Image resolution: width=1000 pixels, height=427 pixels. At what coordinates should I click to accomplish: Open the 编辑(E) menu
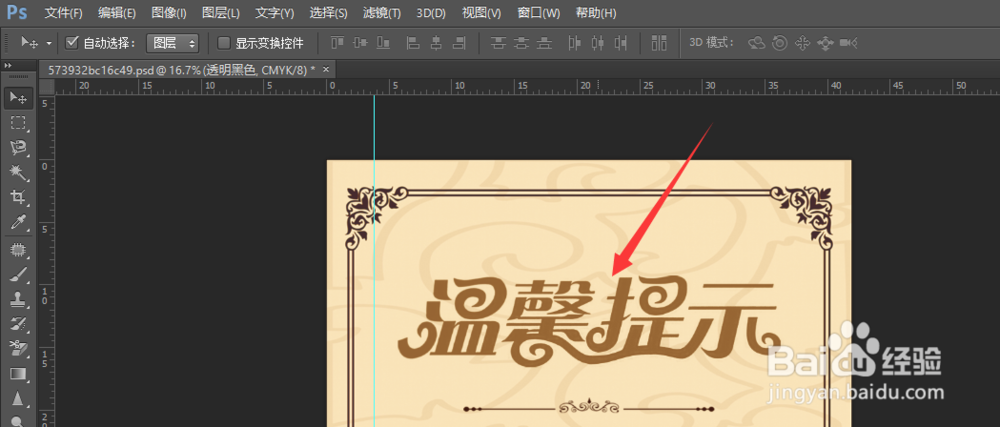click(117, 12)
